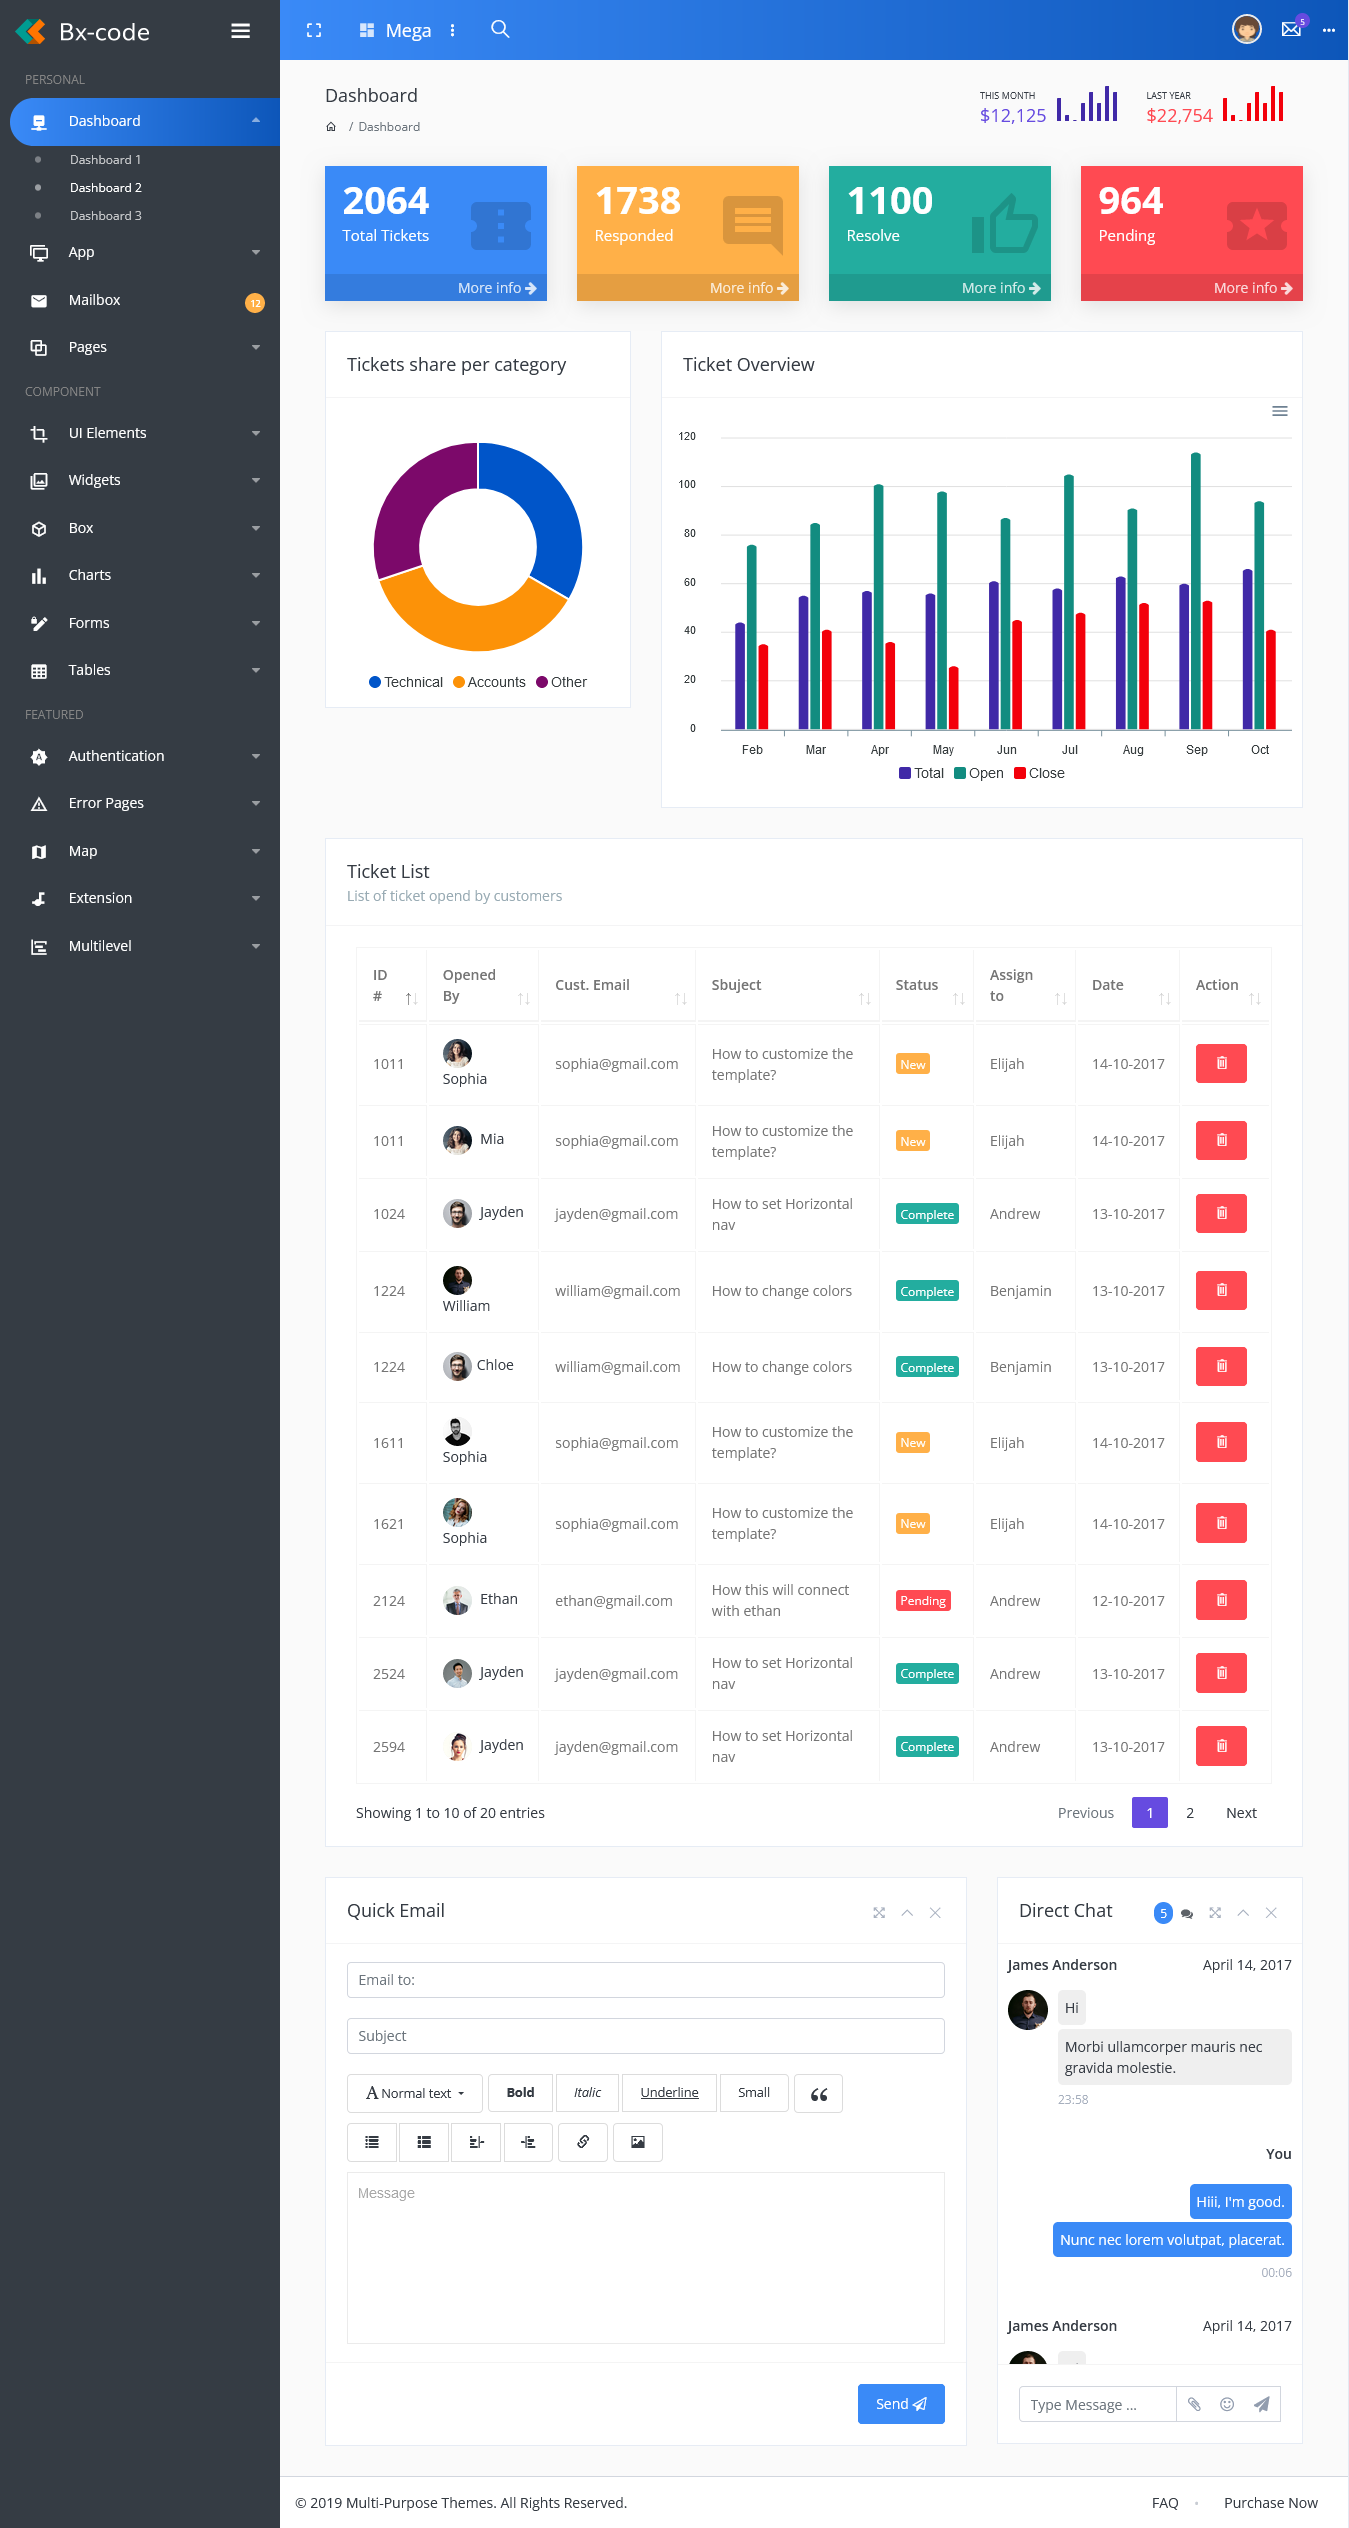Click the blockquote icon in email editor

click(x=818, y=2093)
